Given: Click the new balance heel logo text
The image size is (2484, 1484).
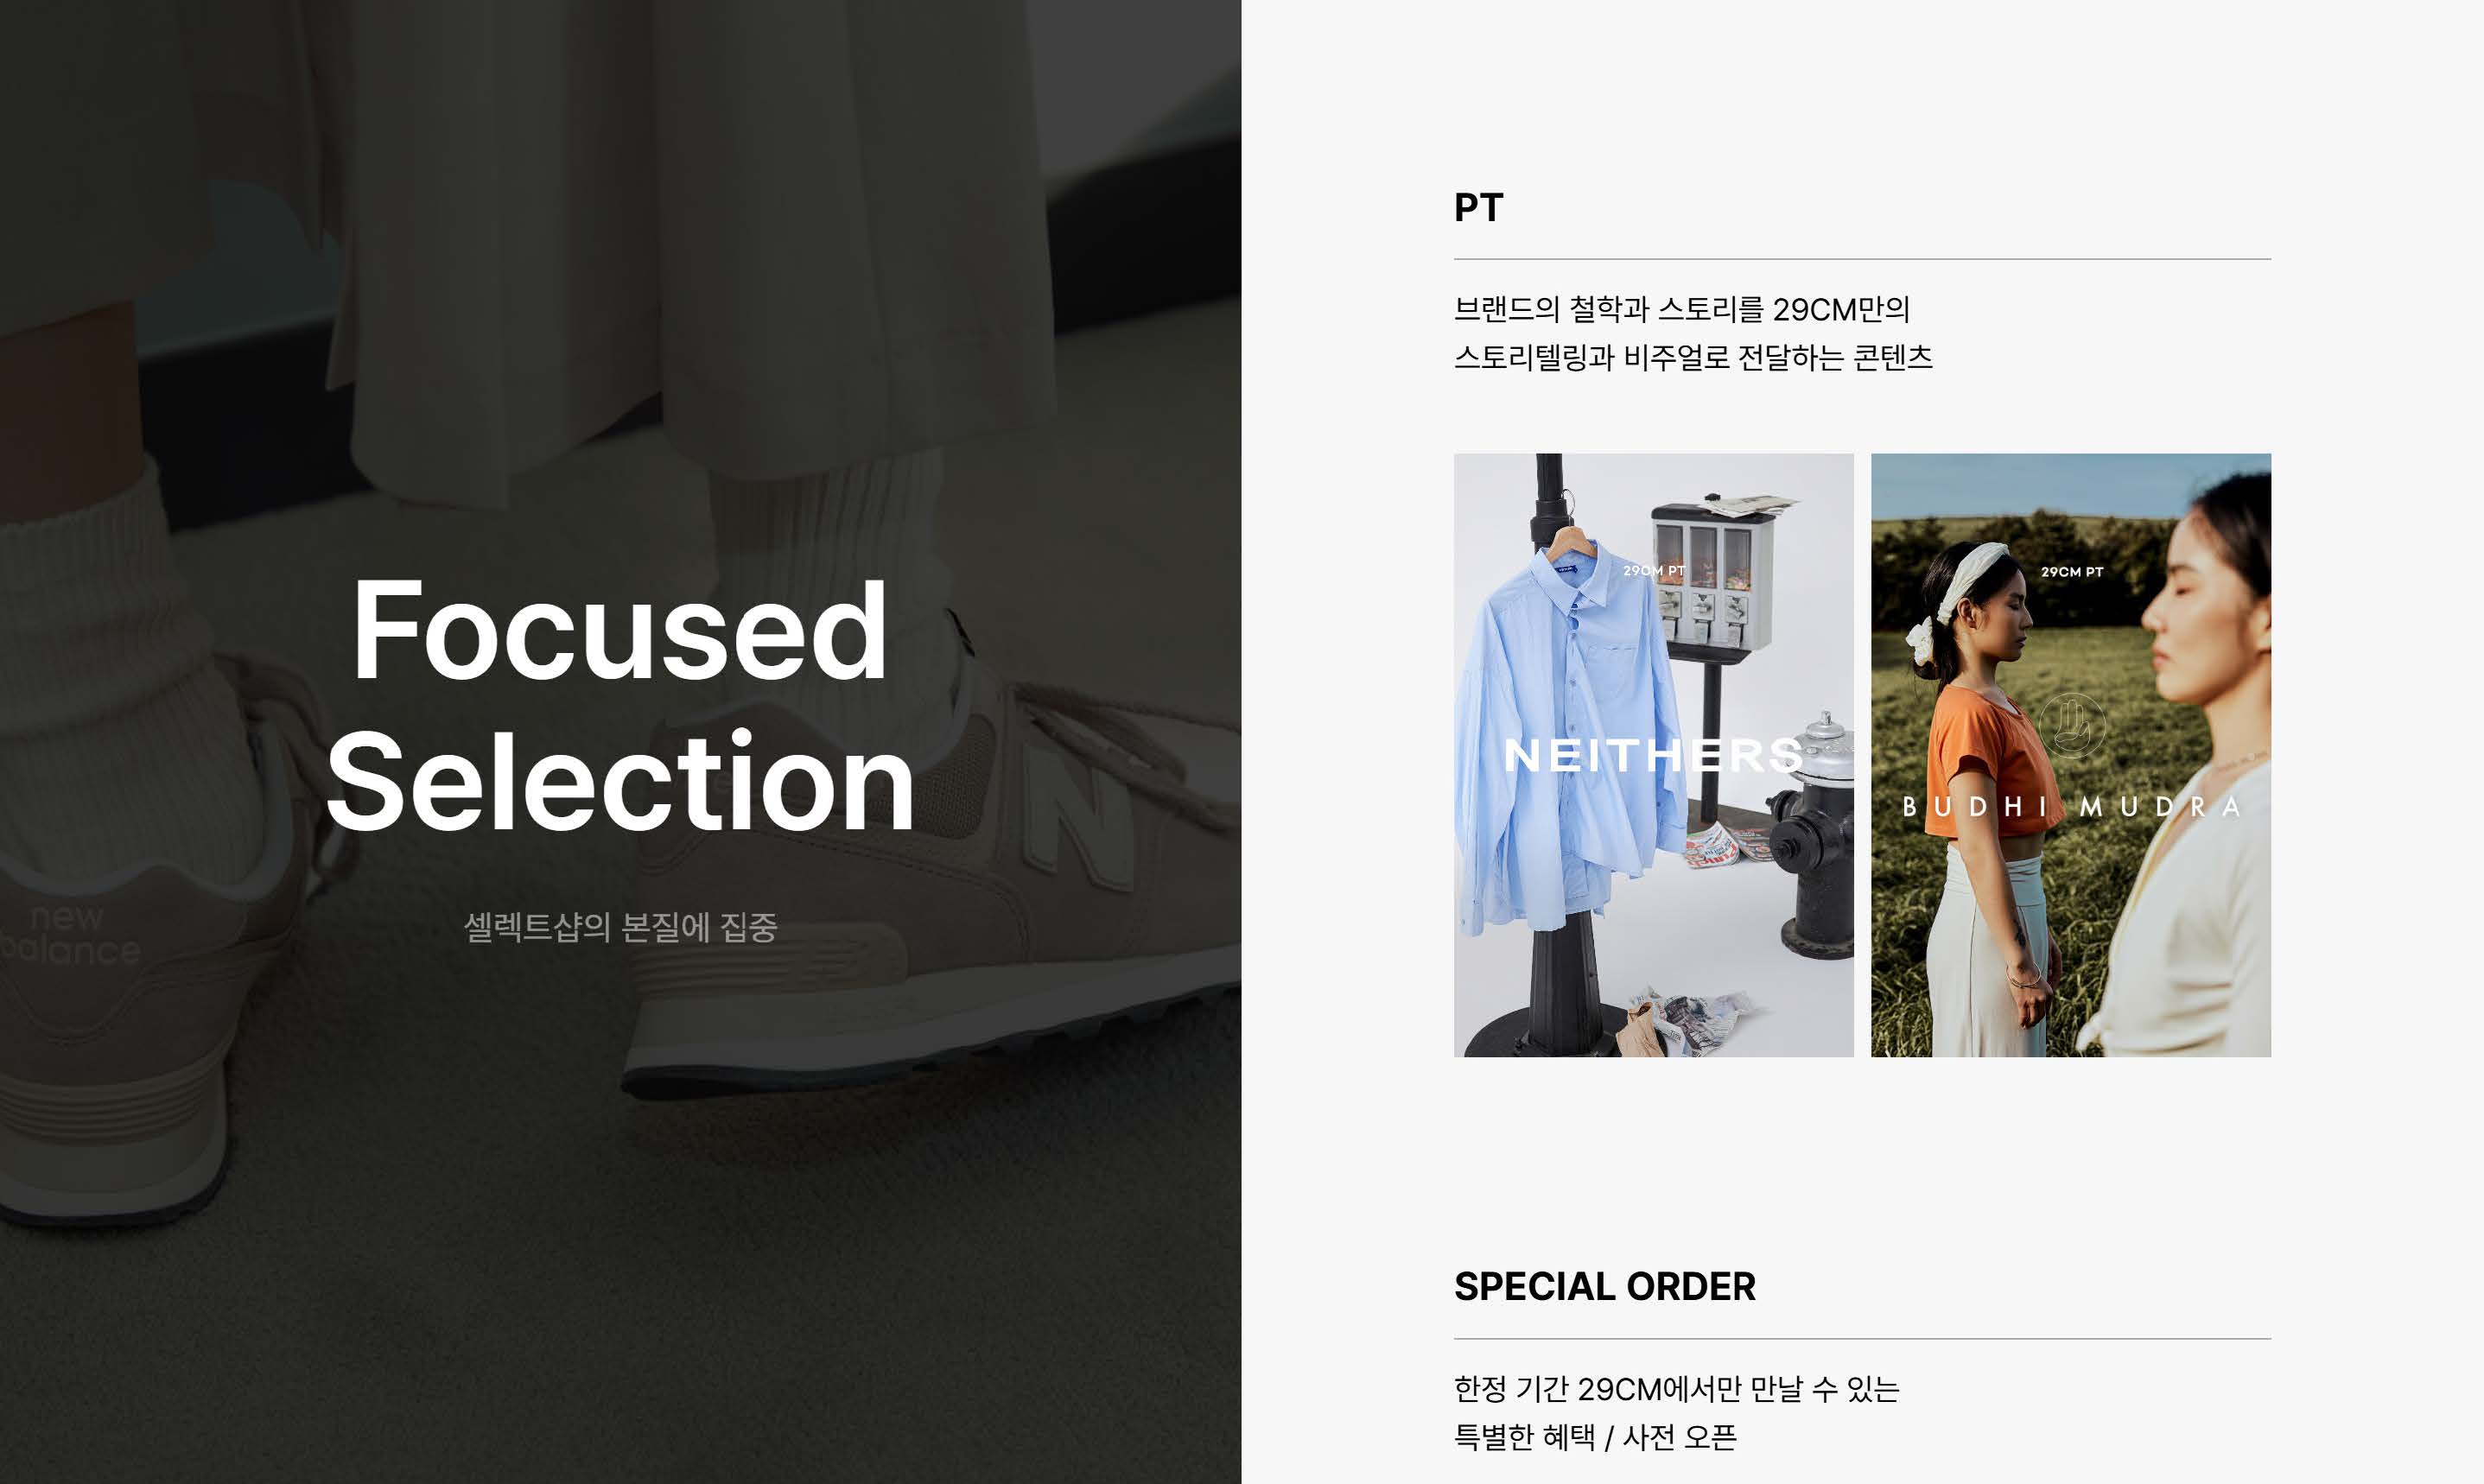Looking at the screenshot, I should pyautogui.click(x=70, y=933).
